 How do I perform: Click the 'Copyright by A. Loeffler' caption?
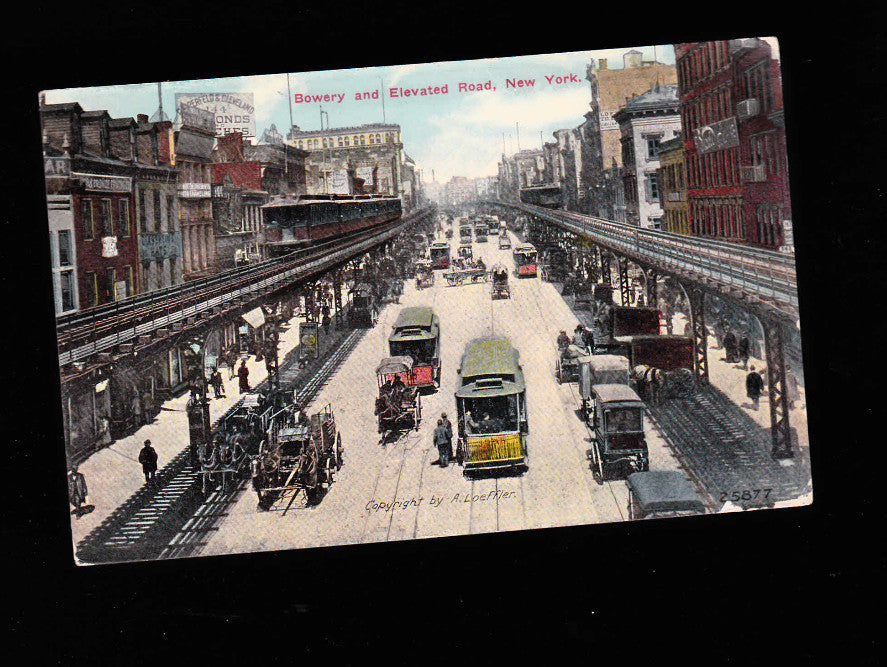click(441, 501)
